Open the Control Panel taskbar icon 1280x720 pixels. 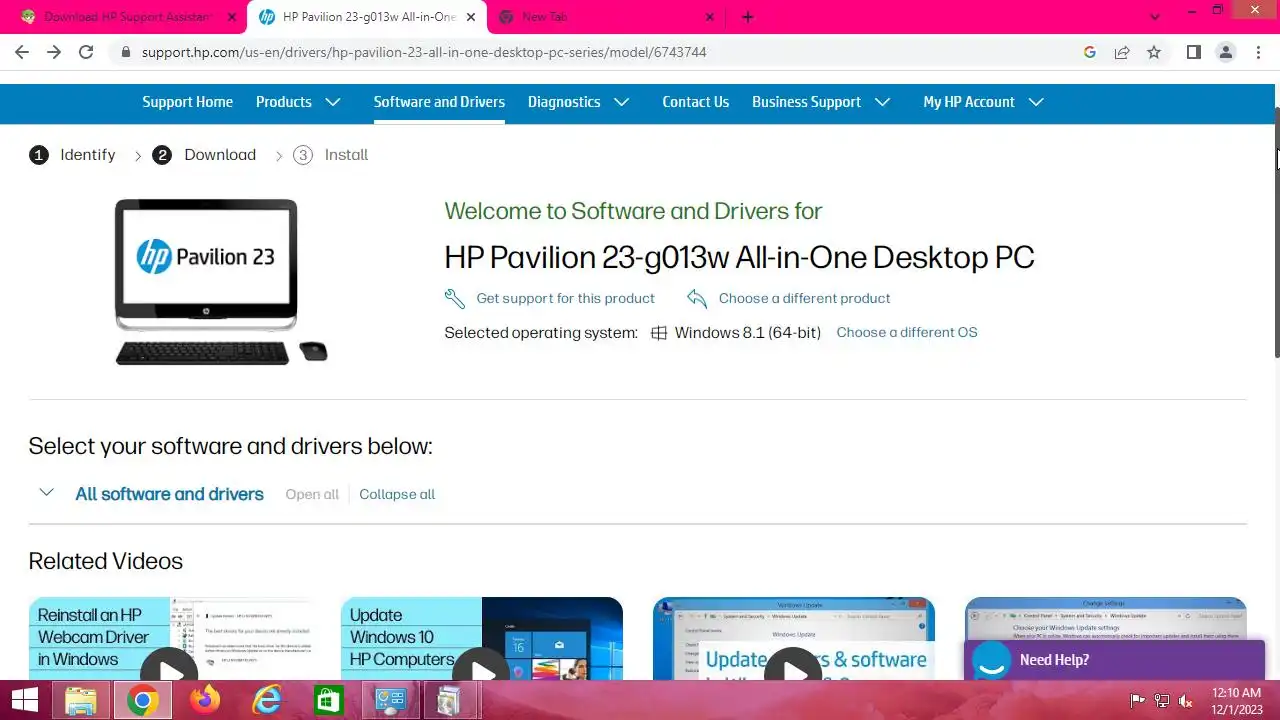(389, 700)
